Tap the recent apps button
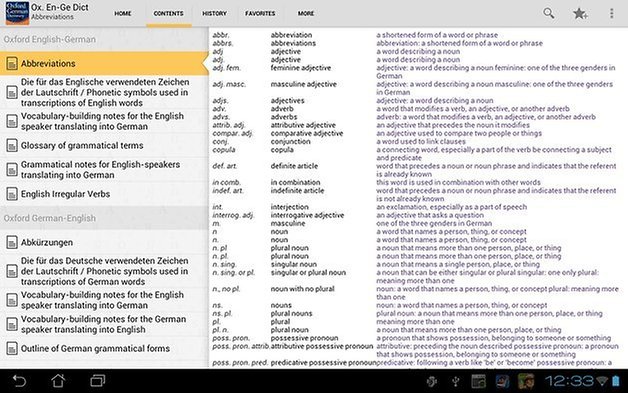 [97, 381]
